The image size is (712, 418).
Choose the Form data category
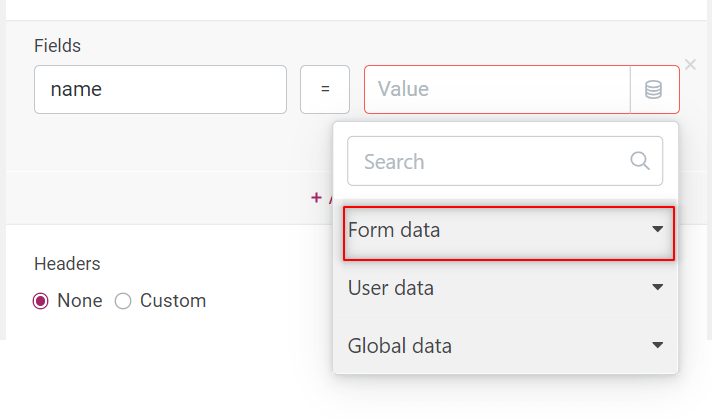(394, 230)
